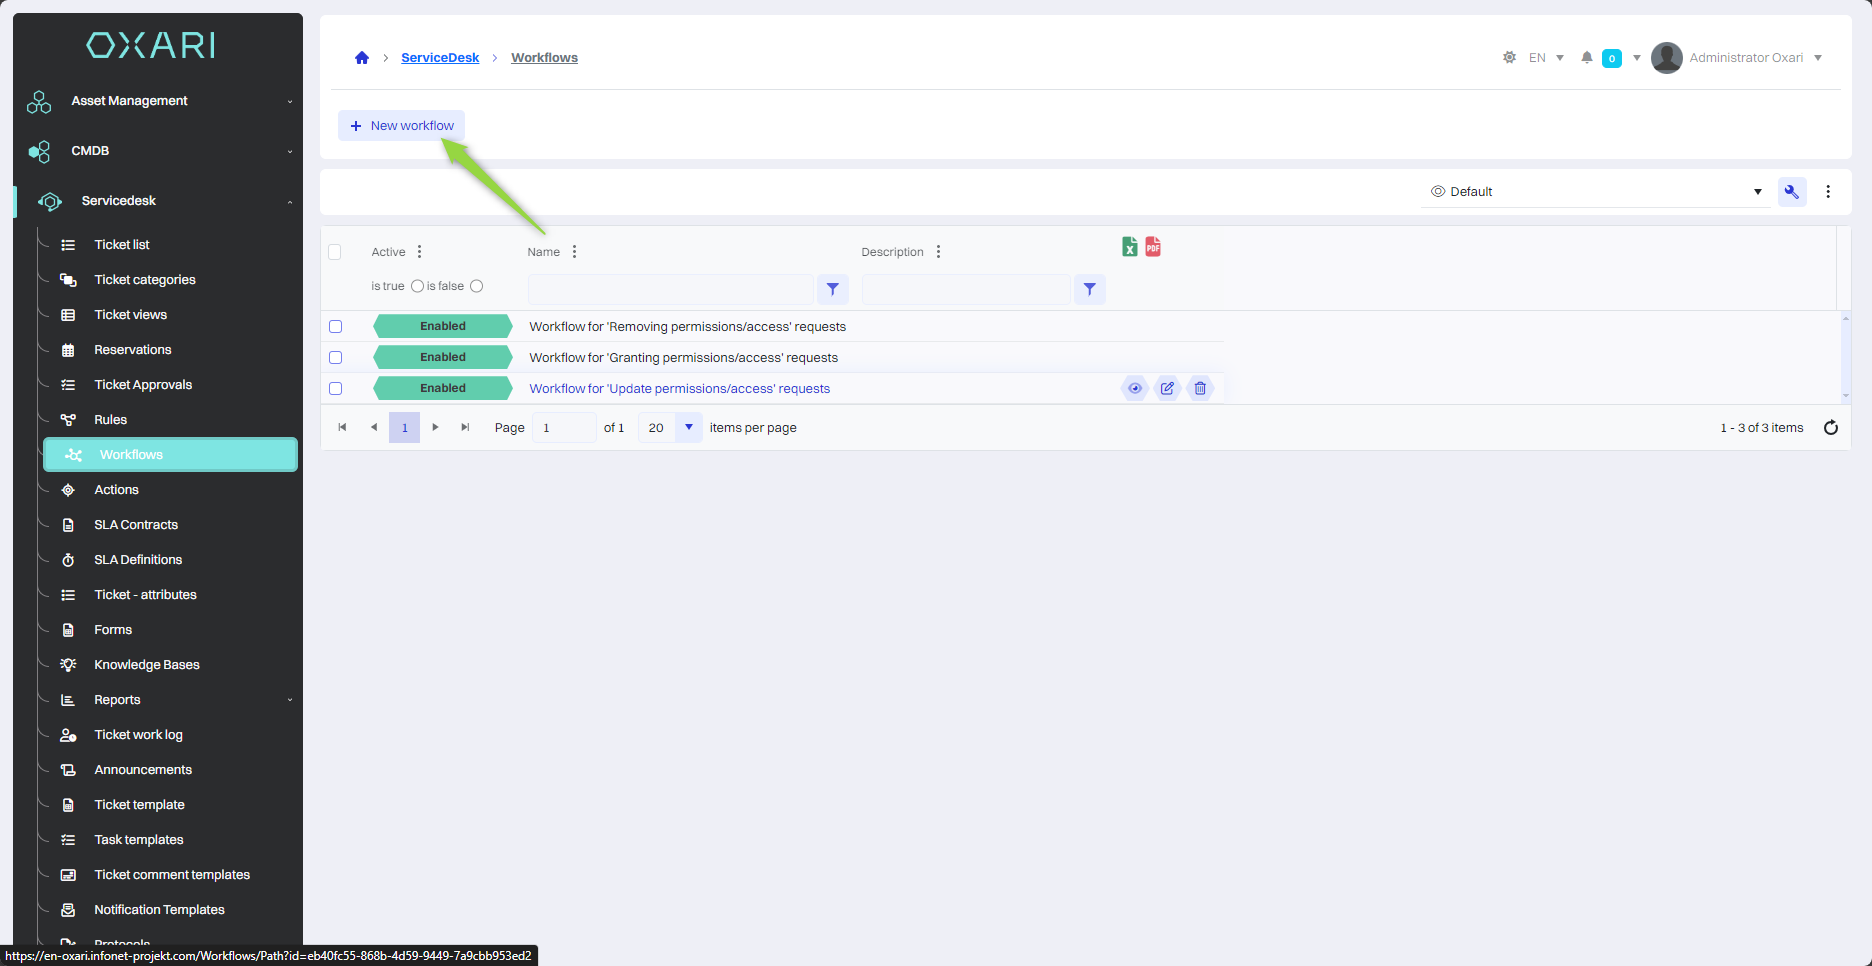Expand the Asset Management menu
The width and height of the screenshot is (1872, 966).
160,101
